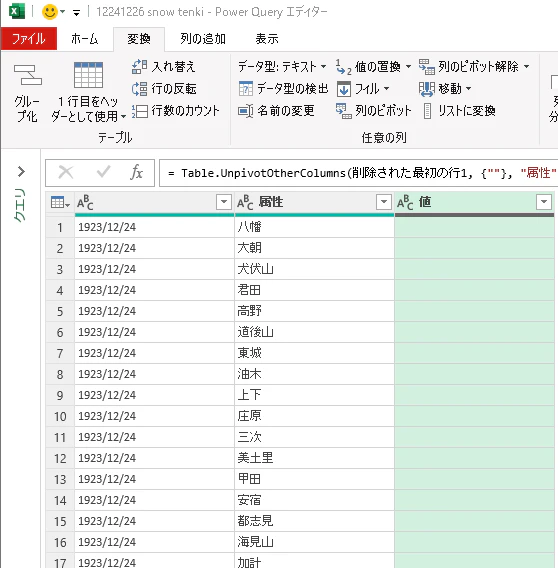Viewport: 558px width, 568px height.
Task: Open the ファイル menu
Action: (x=29, y=39)
